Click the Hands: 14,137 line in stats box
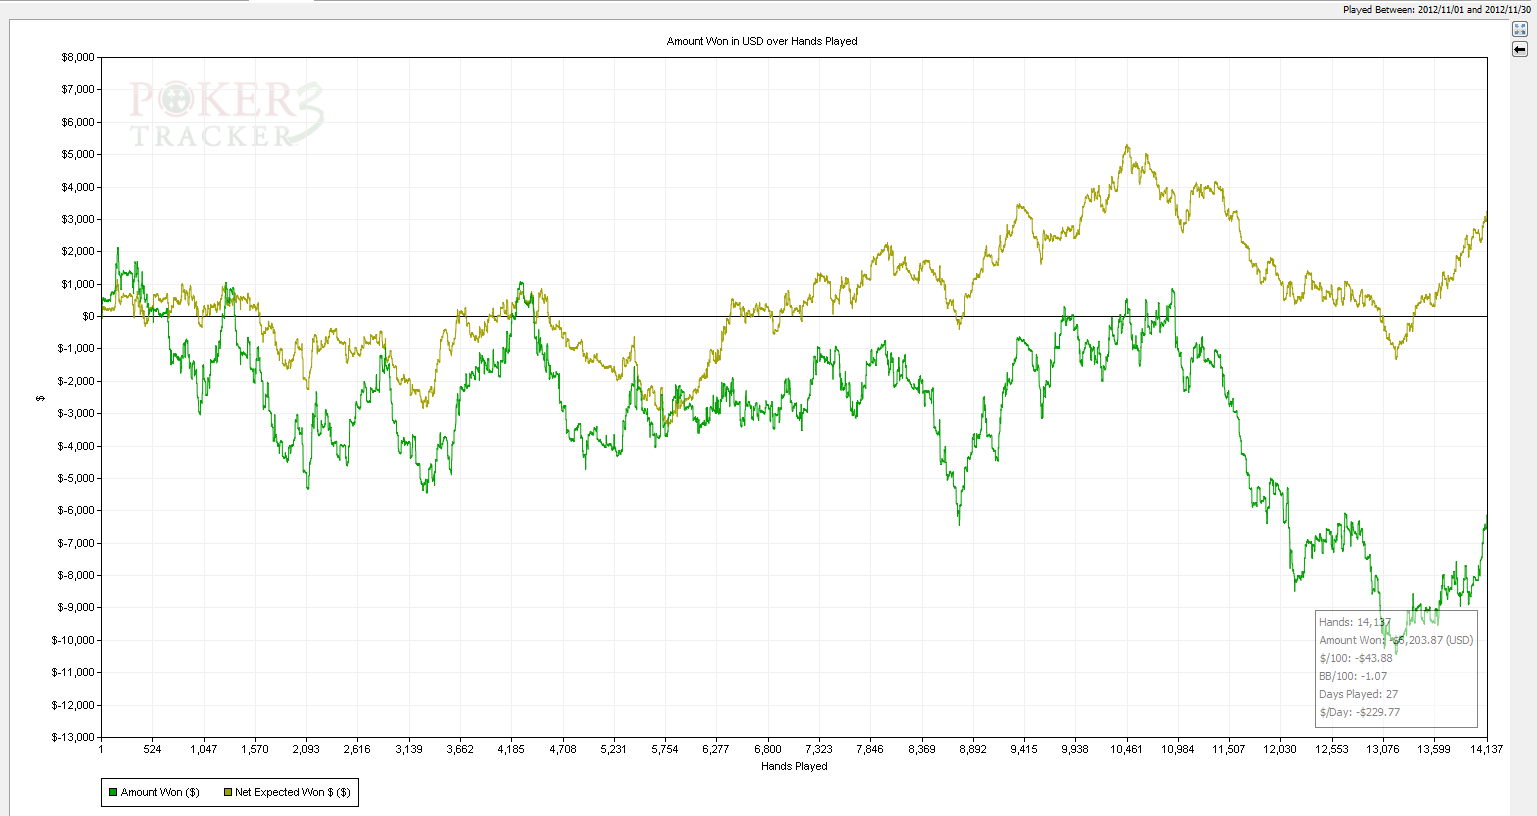1537x816 pixels. [1354, 622]
